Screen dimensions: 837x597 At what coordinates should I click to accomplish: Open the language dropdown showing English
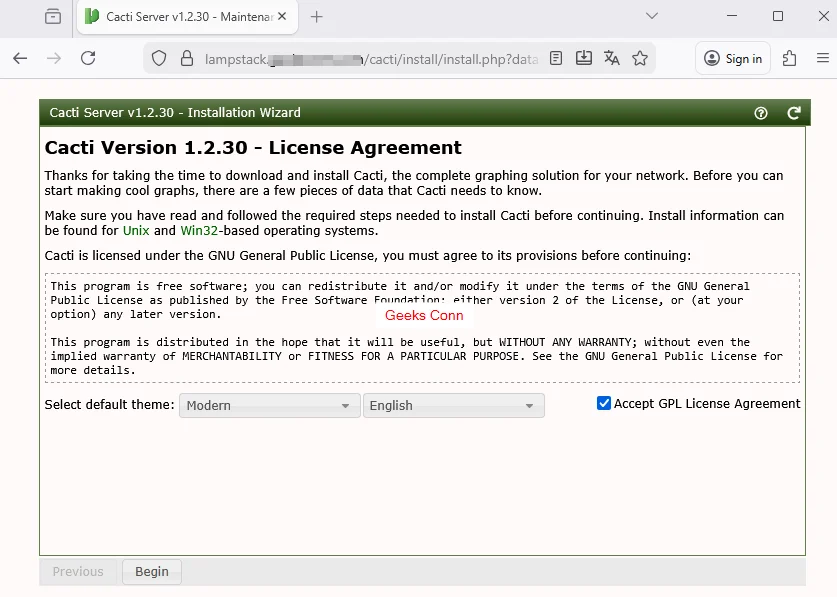(453, 405)
